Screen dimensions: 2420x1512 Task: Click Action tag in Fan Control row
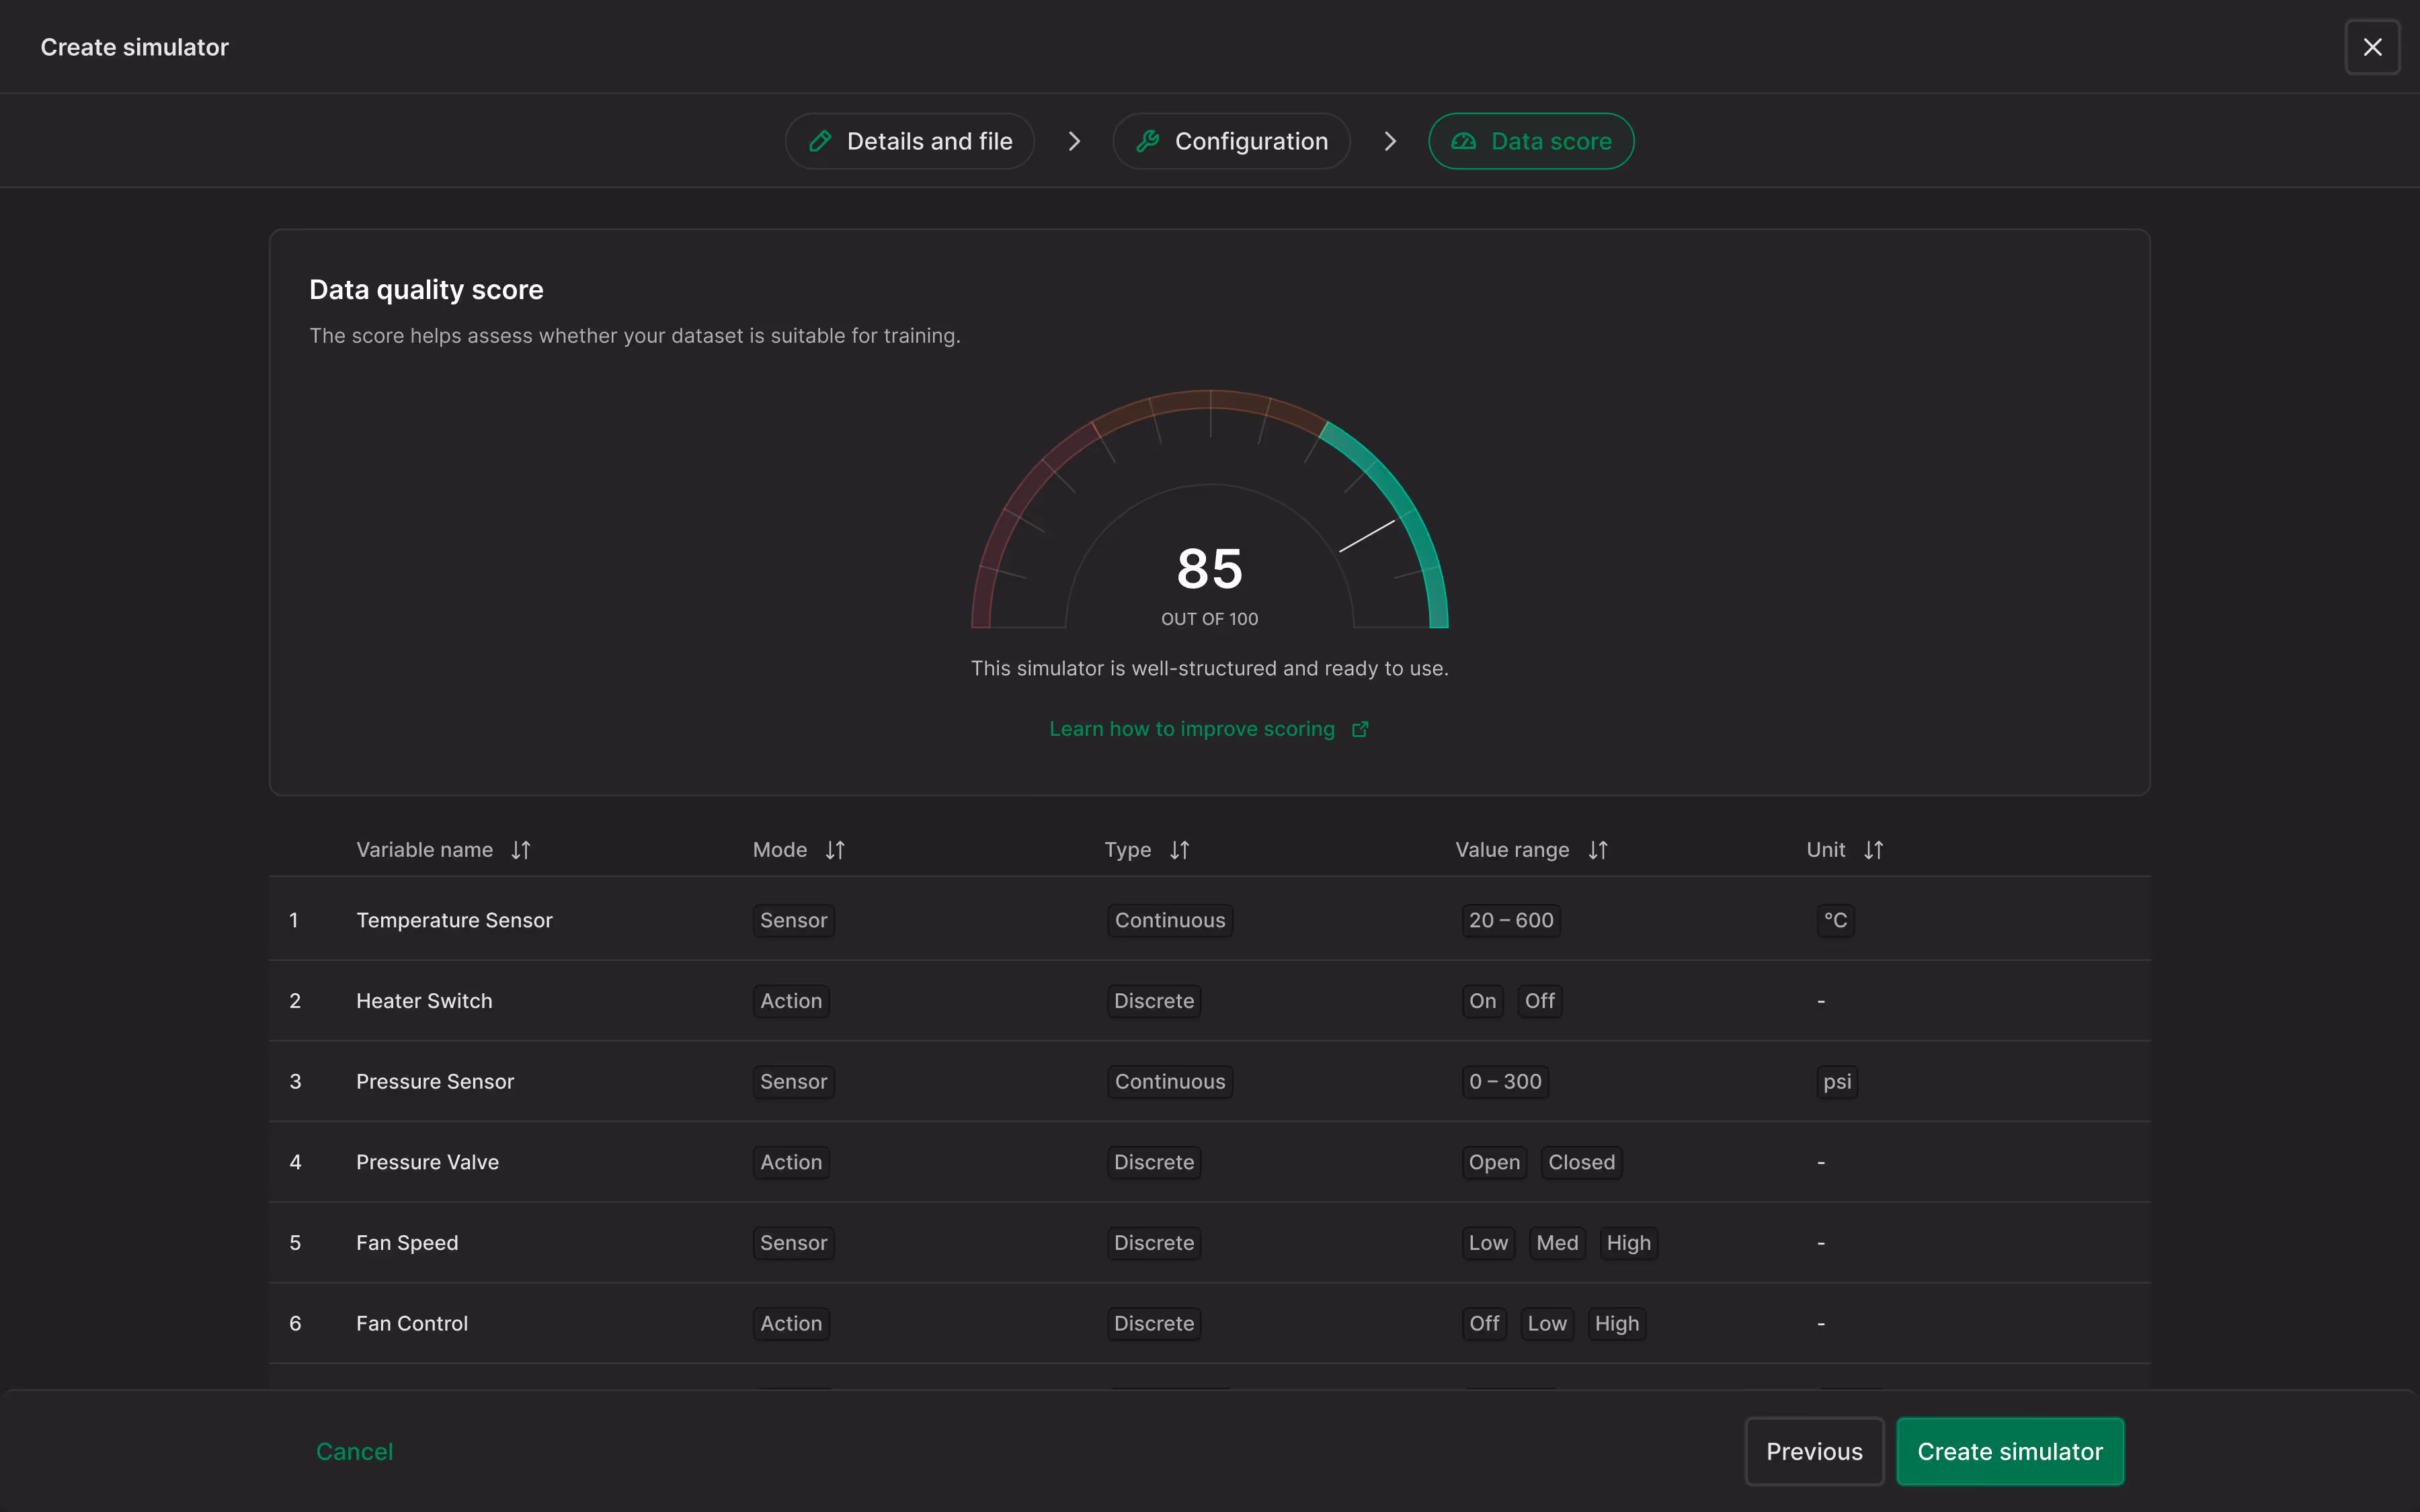791,1323
